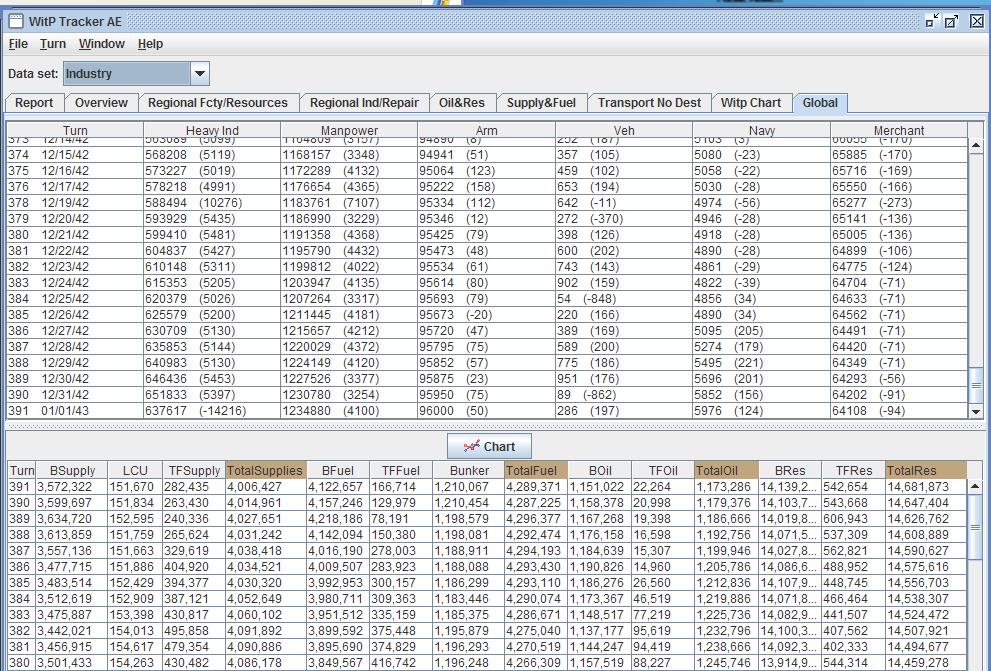
Task: Open the Regional Ind/Repair tab
Action: click(364, 103)
